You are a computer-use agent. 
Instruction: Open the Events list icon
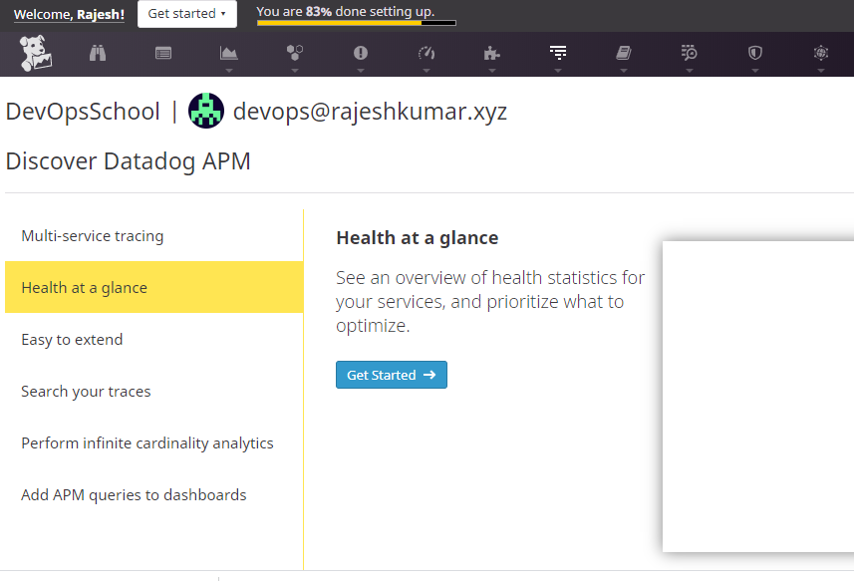coord(163,54)
